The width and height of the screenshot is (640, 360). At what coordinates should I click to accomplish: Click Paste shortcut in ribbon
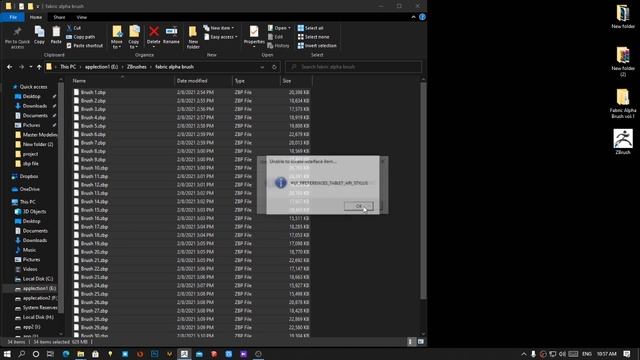click(x=84, y=46)
